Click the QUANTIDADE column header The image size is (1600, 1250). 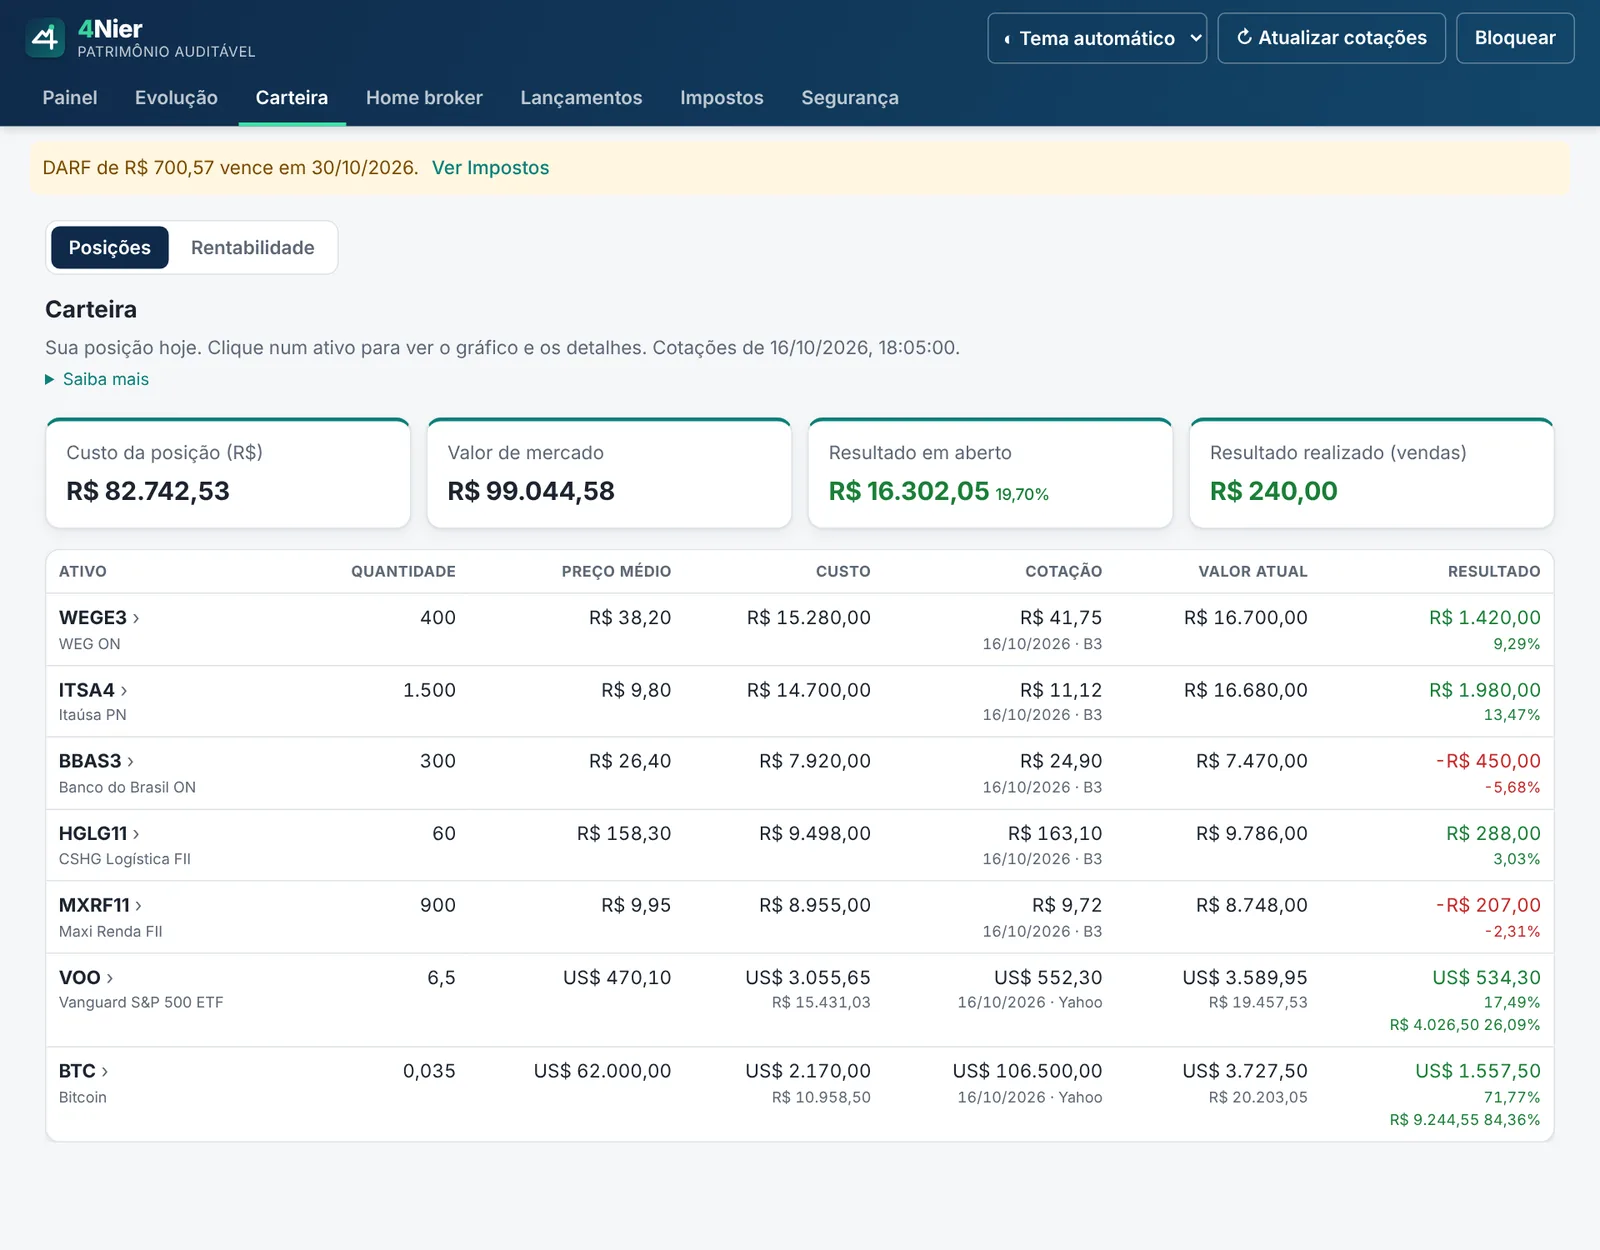pyautogui.click(x=403, y=571)
